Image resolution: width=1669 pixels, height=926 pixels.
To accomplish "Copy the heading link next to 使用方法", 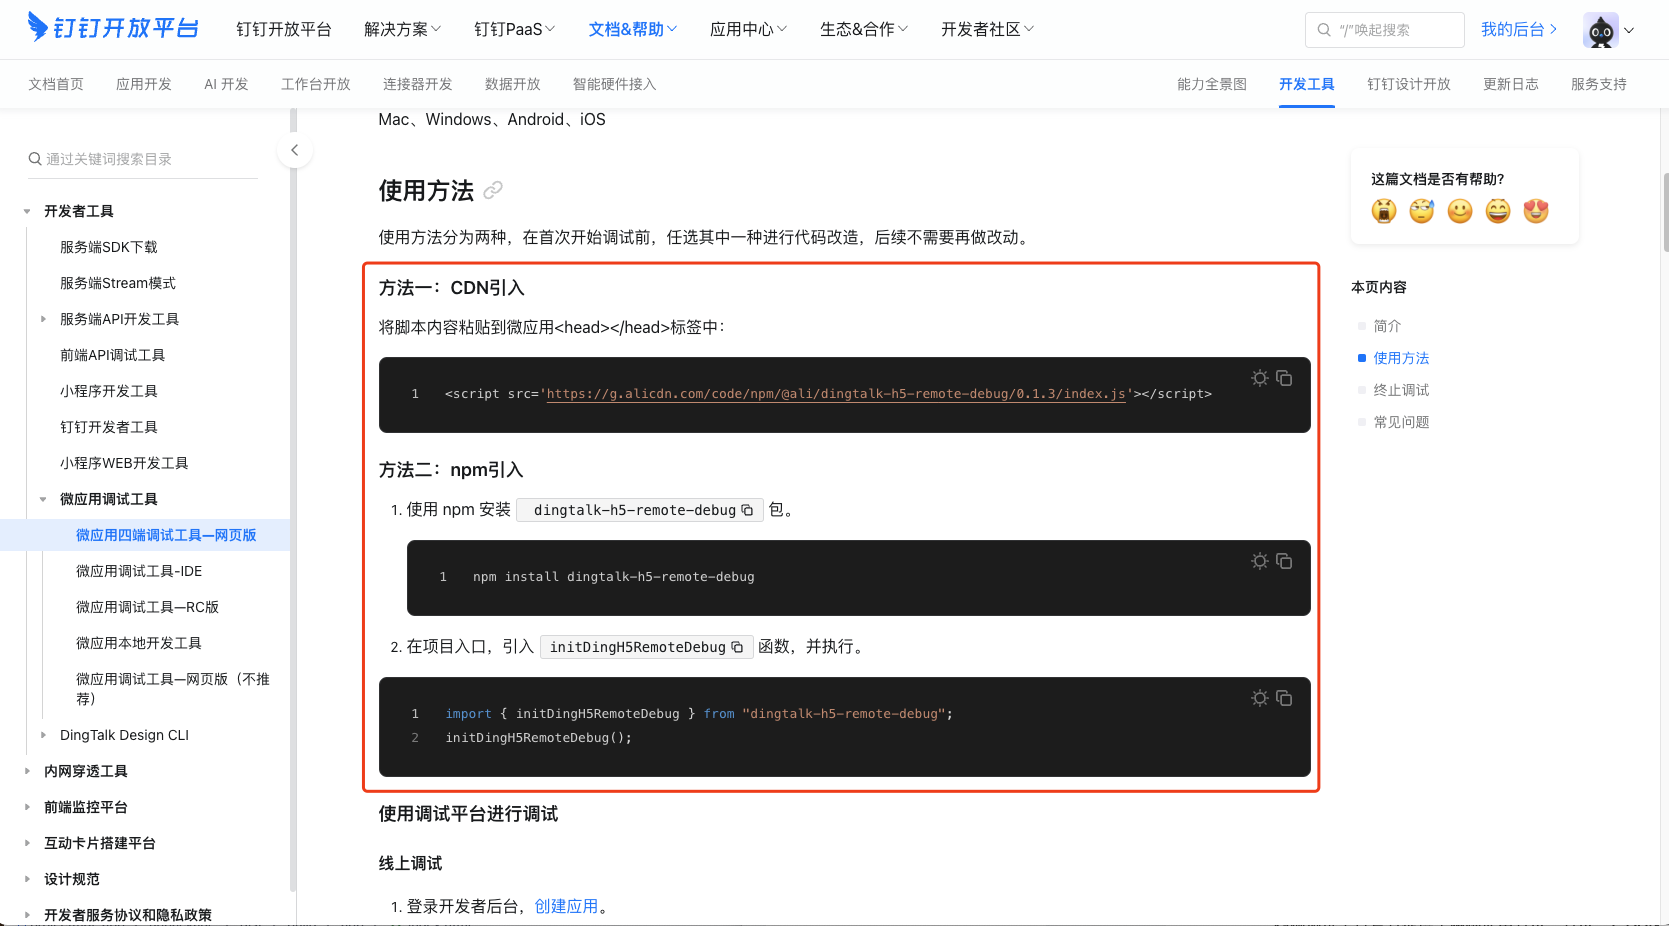I will (493, 190).
